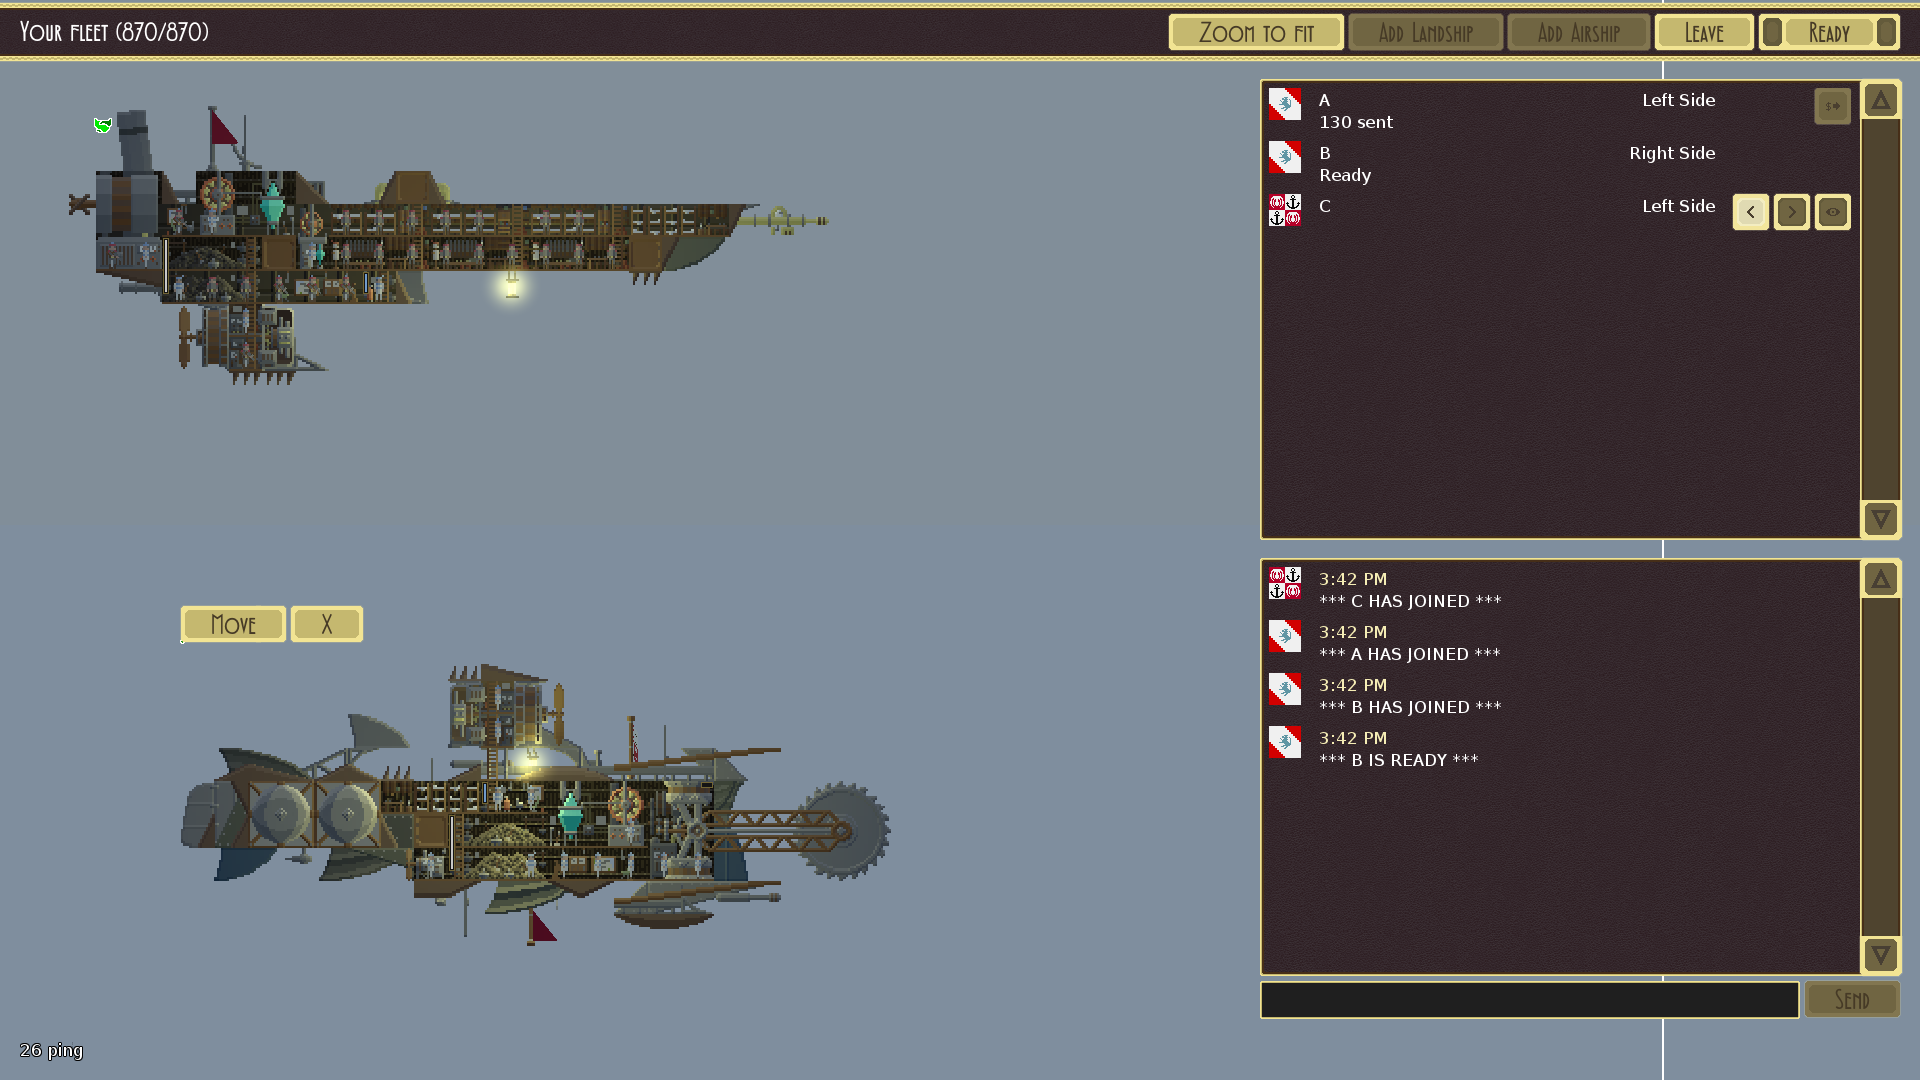Click player A's coat of arms flag

(x=1285, y=104)
